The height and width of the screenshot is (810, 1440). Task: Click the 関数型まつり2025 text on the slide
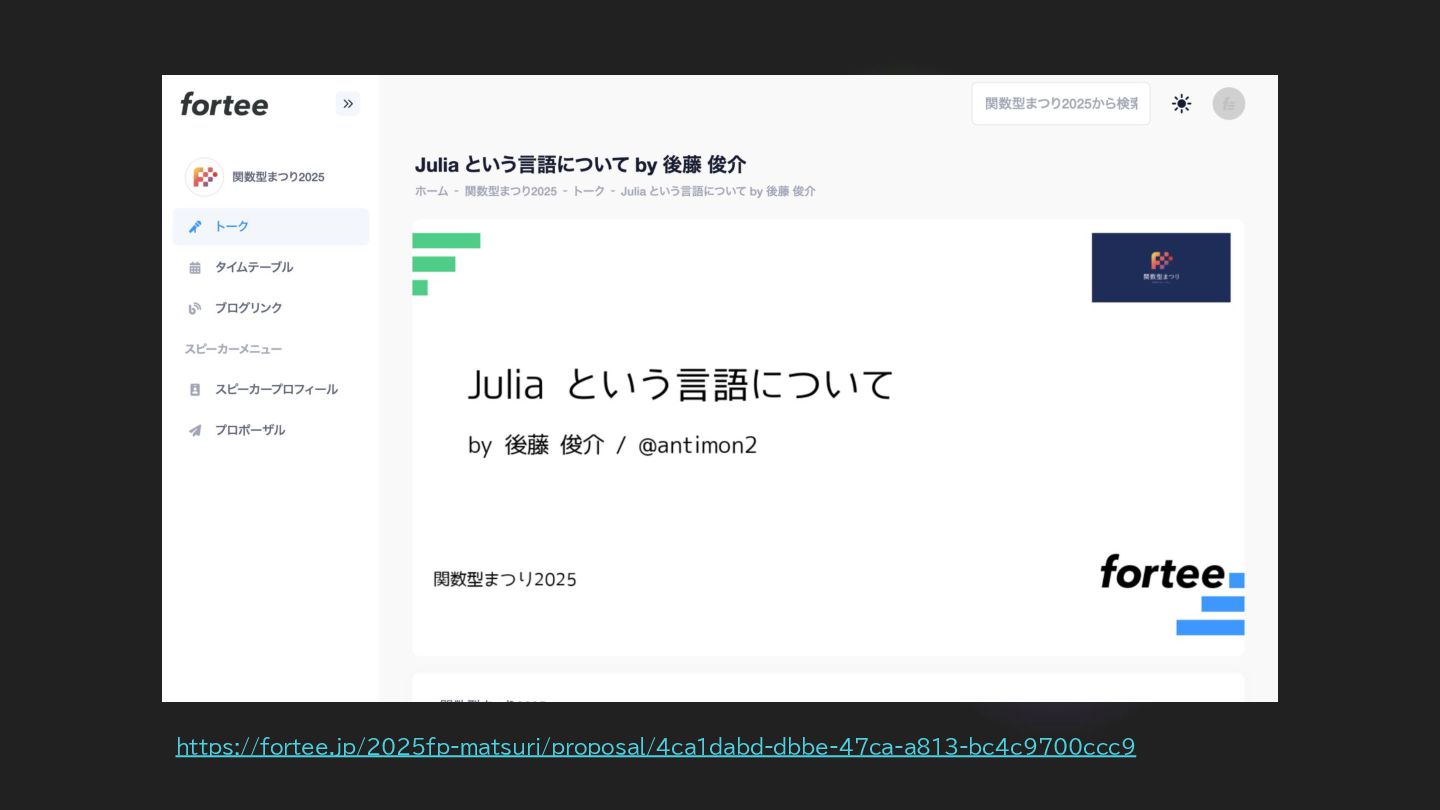pos(505,579)
